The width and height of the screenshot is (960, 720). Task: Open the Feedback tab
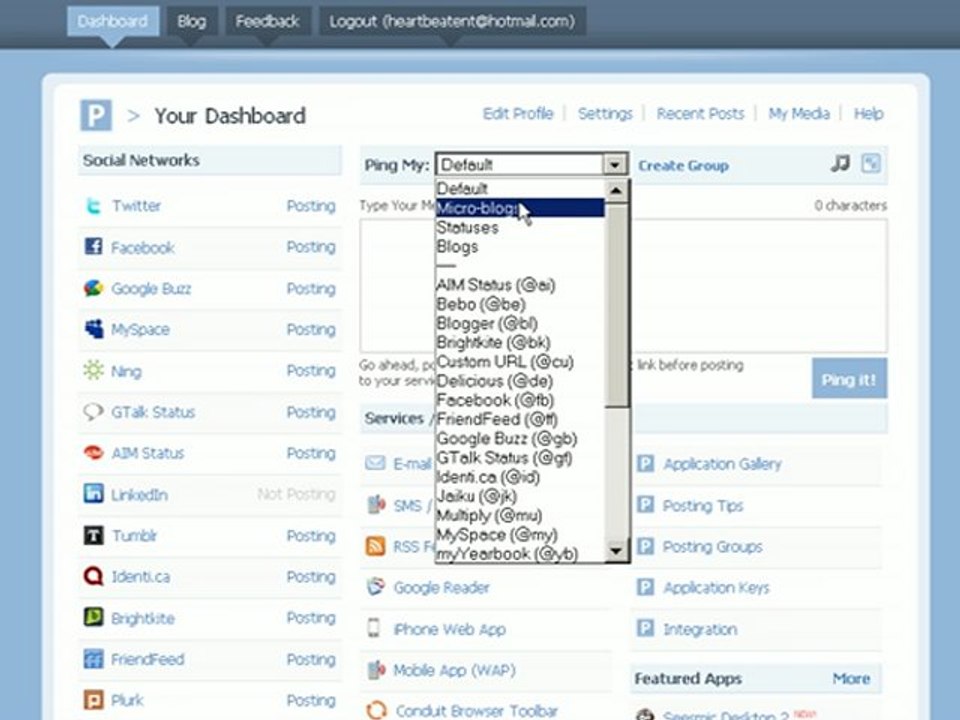(x=268, y=21)
